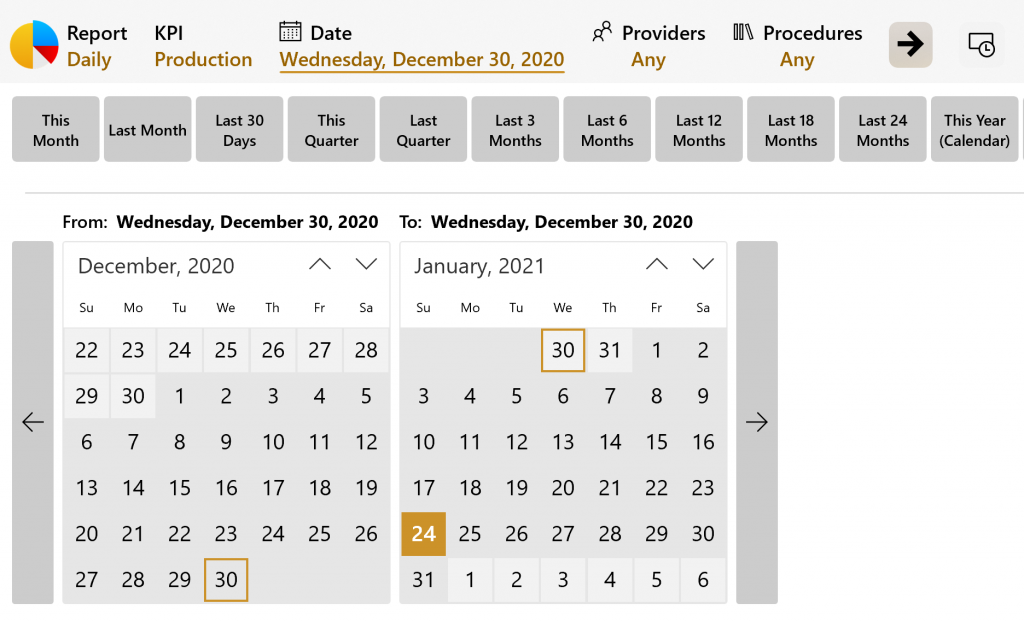This screenshot has width=1024, height=621.
Task: Open the clock history screen icon
Action: pos(981,45)
